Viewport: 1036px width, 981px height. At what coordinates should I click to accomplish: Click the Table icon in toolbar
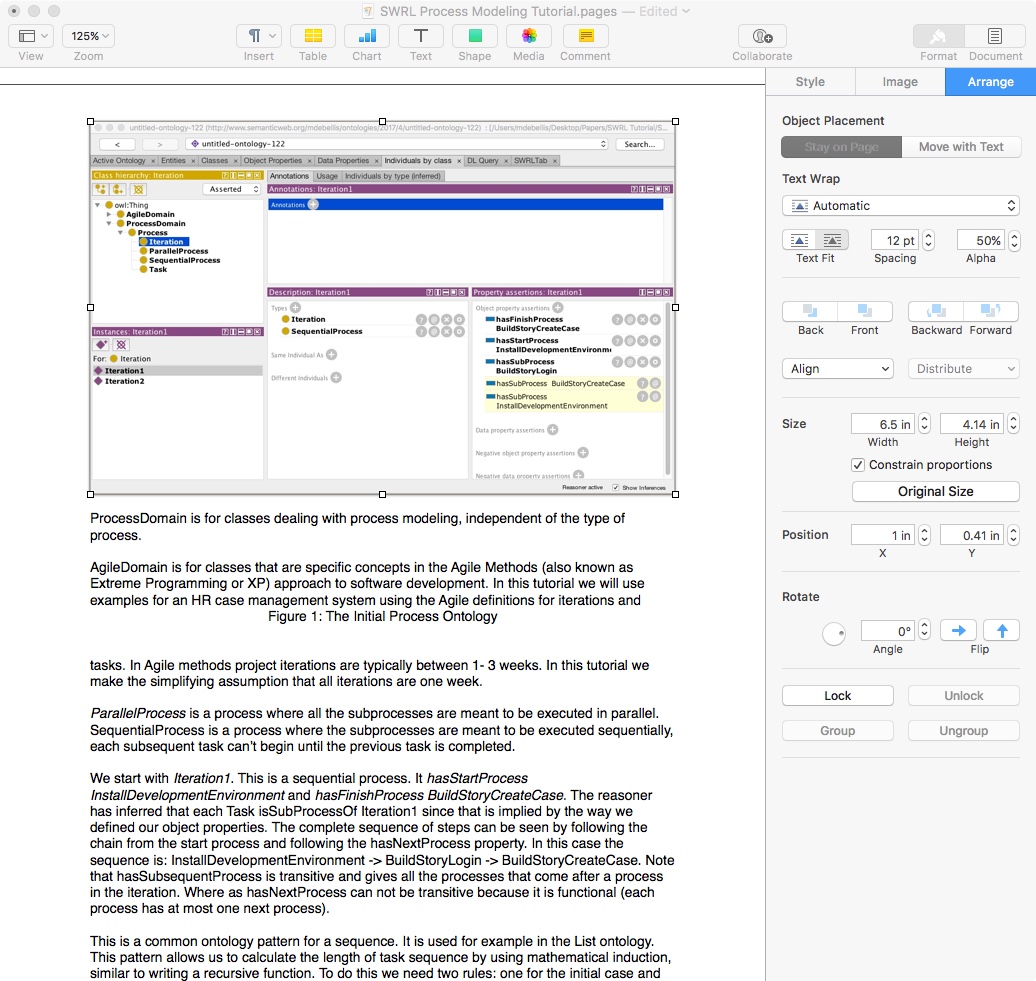[312, 36]
